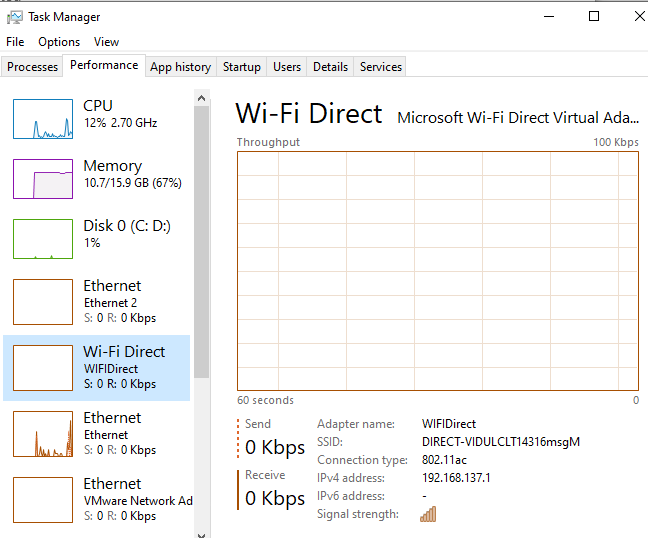Screen dimensions: 648x538
Task: Click the '100 Kbps' graph scale label
Action: point(616,142)
